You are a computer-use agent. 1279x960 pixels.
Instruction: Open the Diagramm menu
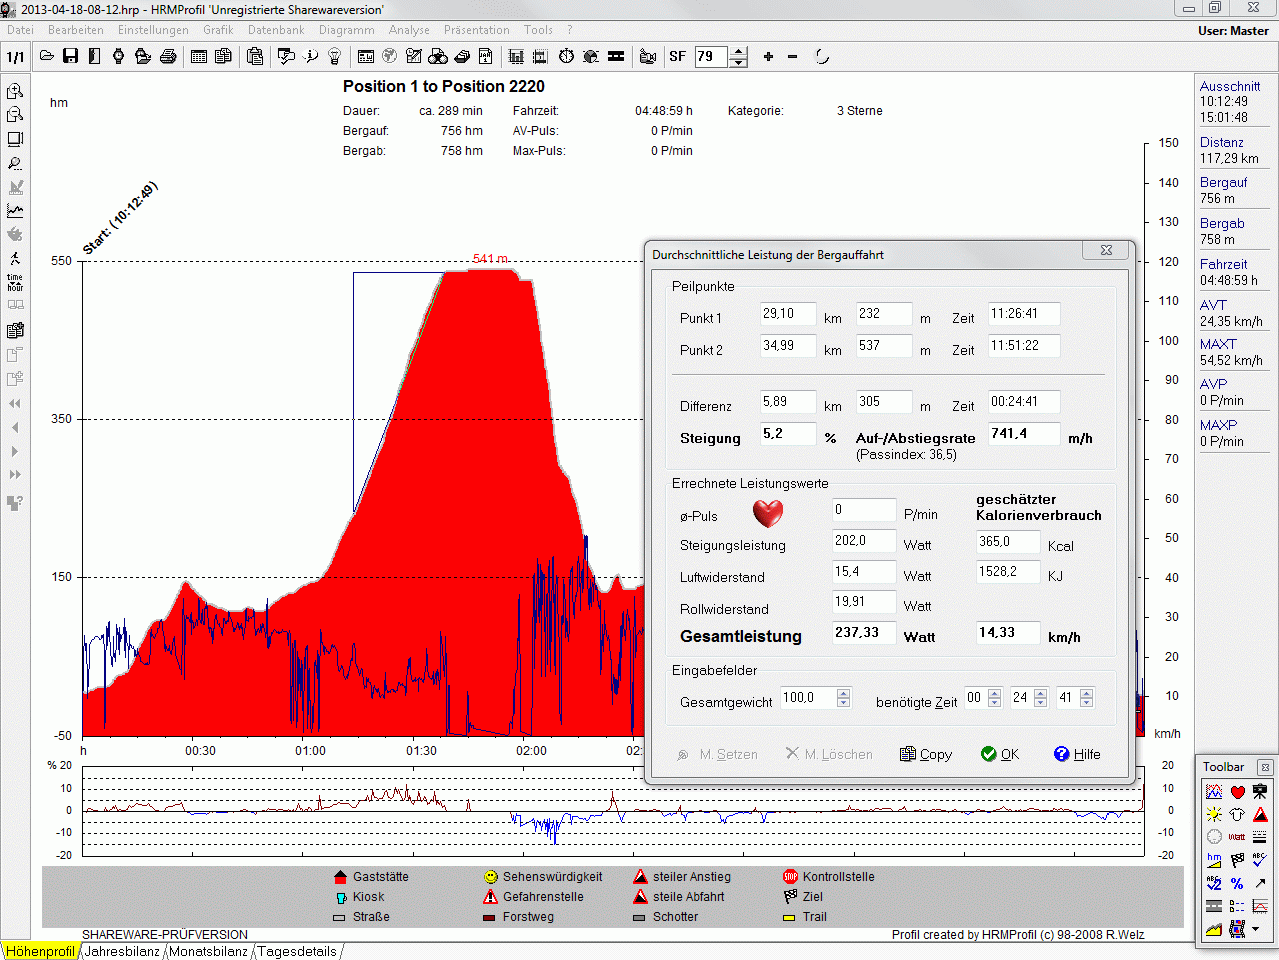point(346,30)
